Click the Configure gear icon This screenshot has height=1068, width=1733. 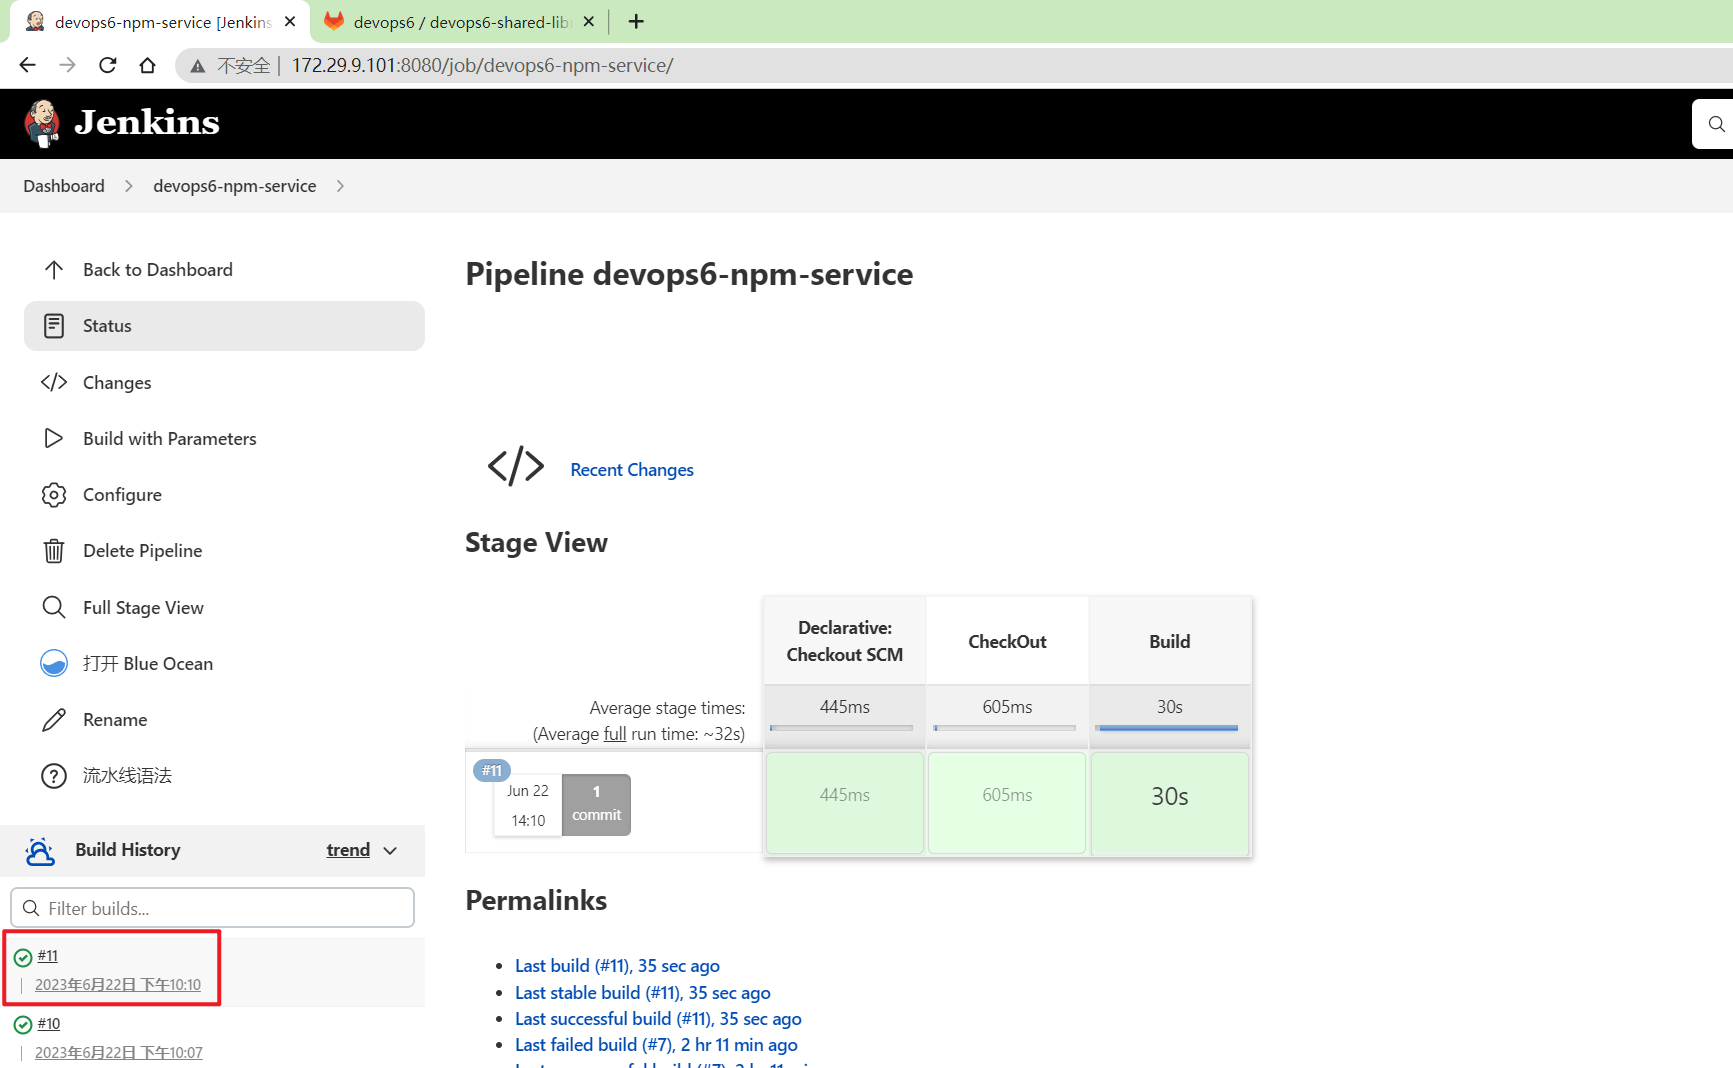click(x=54, y=495)
